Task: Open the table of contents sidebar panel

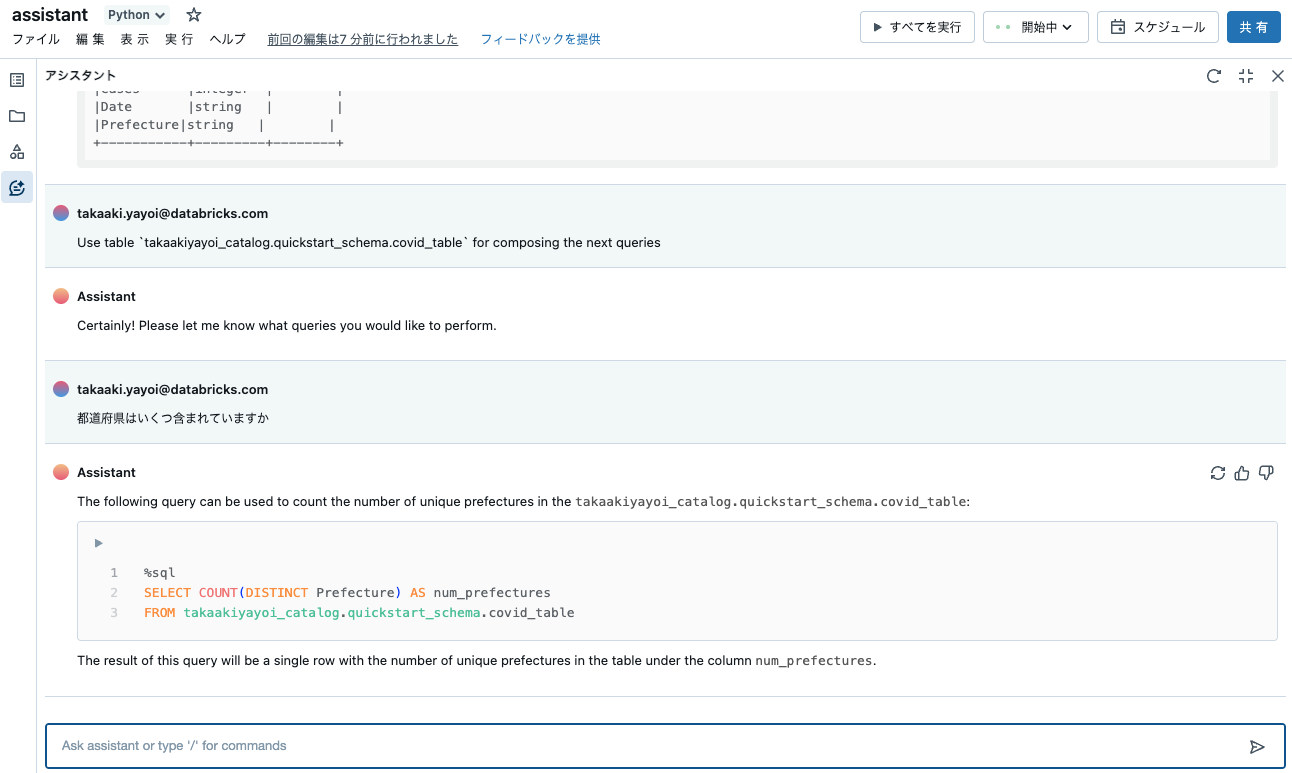Action: [x=16, y=79]
